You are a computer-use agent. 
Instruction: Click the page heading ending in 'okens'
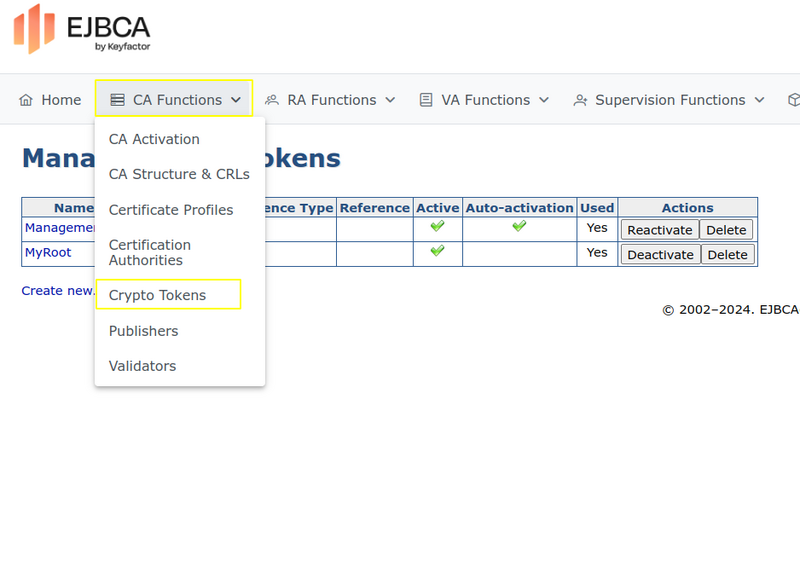point(181,158)
